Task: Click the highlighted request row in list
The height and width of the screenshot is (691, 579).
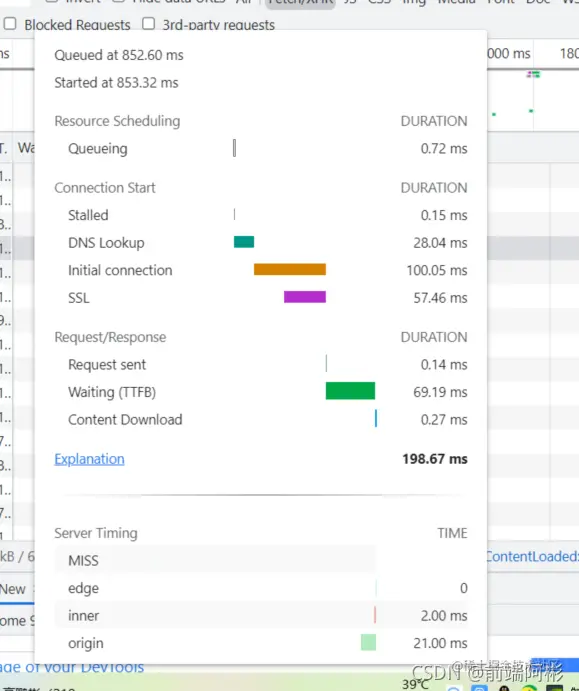Action: coord(17,248)
